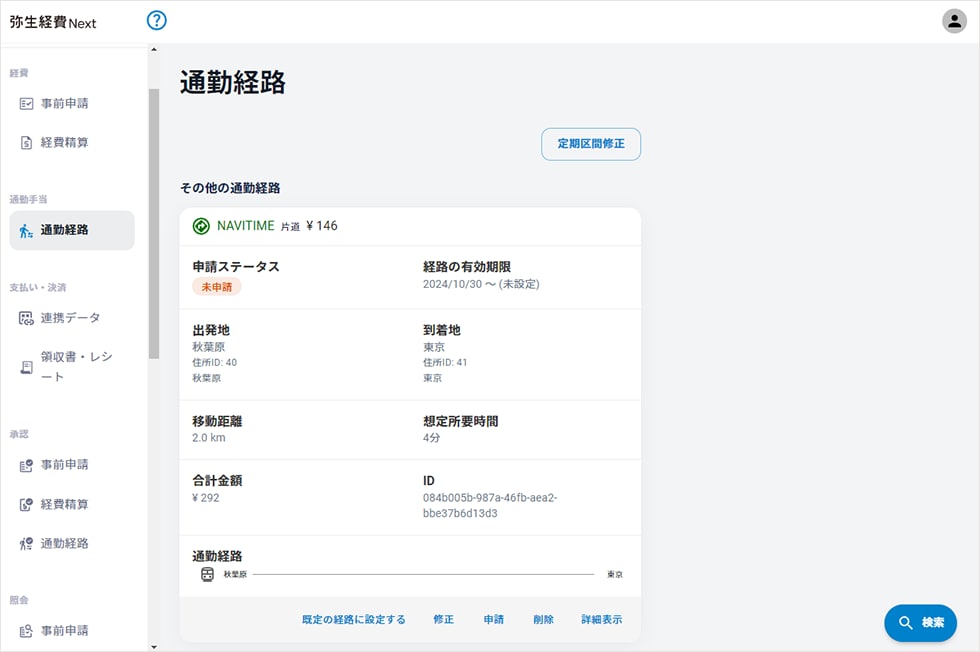Click the NAVITIME logo icon
The width and height of the screenshot is (980, 652).
coord(201,226)
